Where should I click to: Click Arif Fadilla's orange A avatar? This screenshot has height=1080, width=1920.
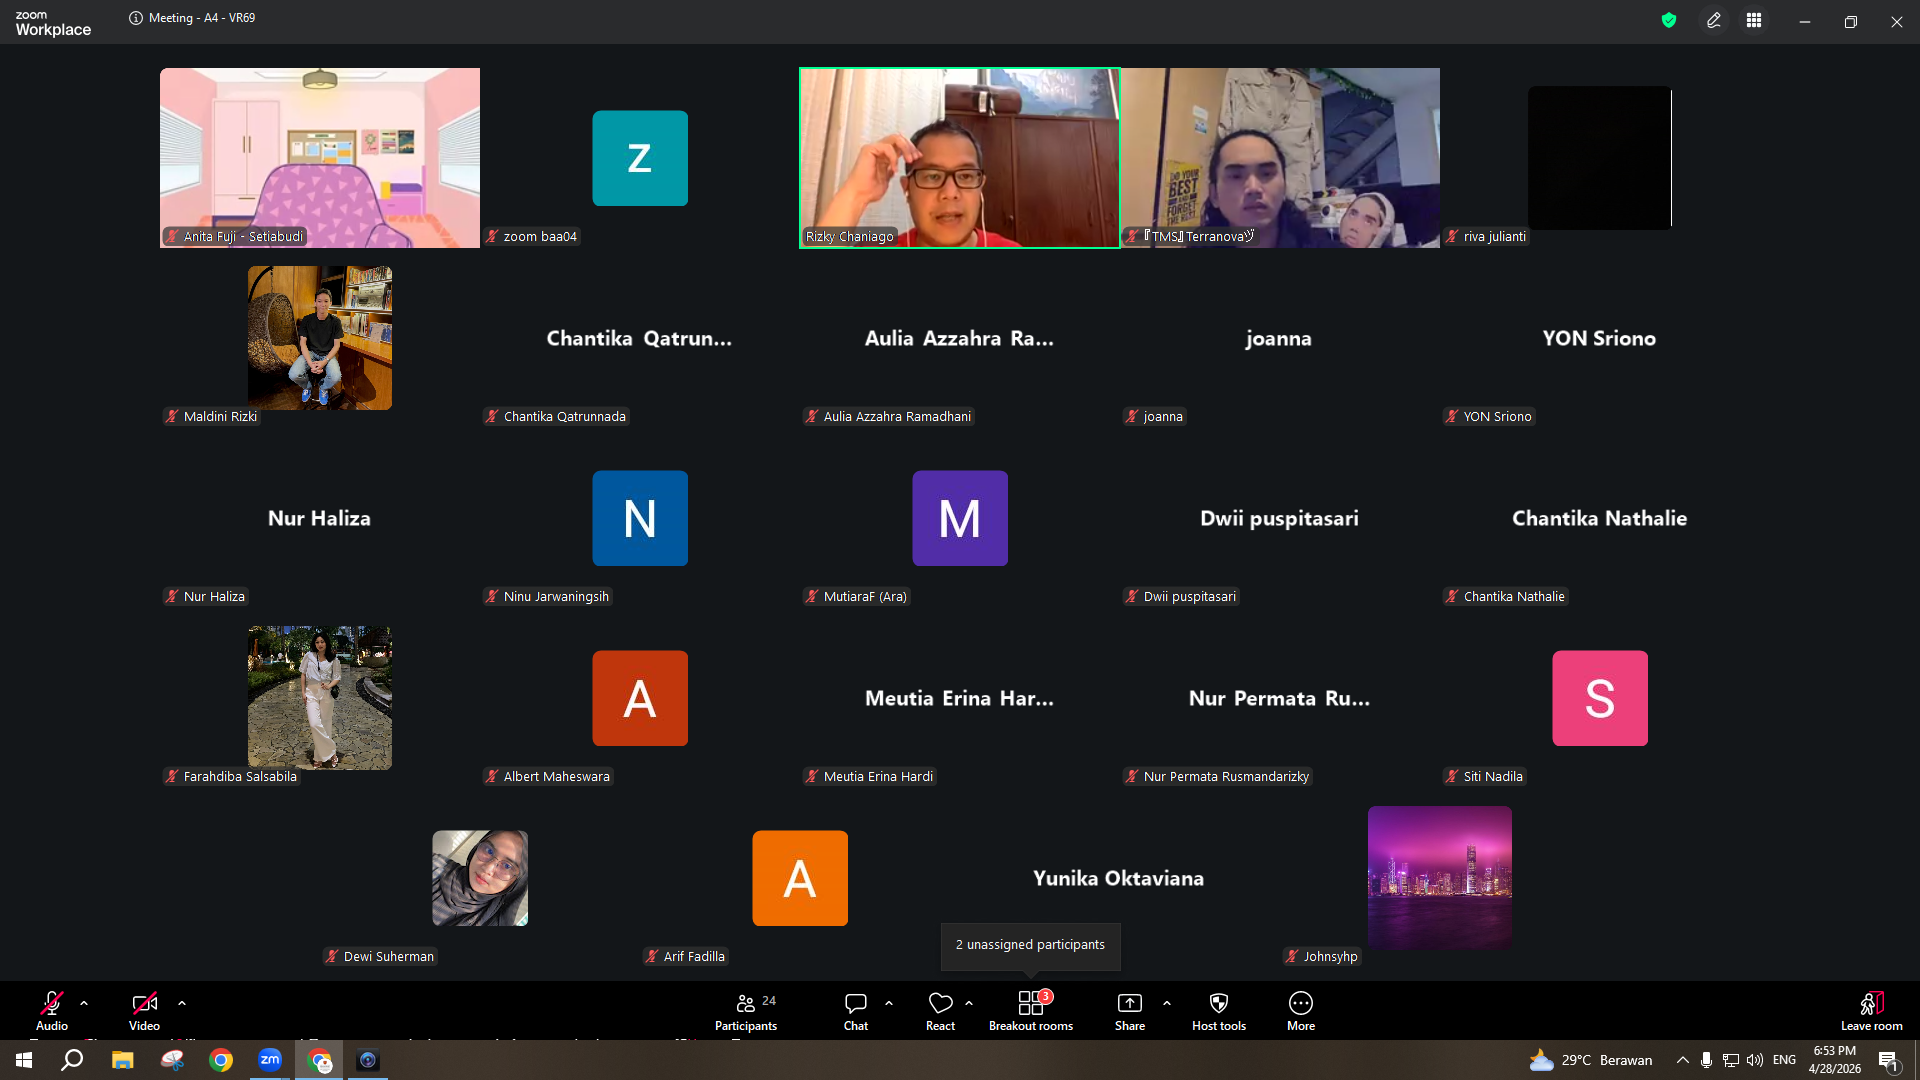pos(800,878)
